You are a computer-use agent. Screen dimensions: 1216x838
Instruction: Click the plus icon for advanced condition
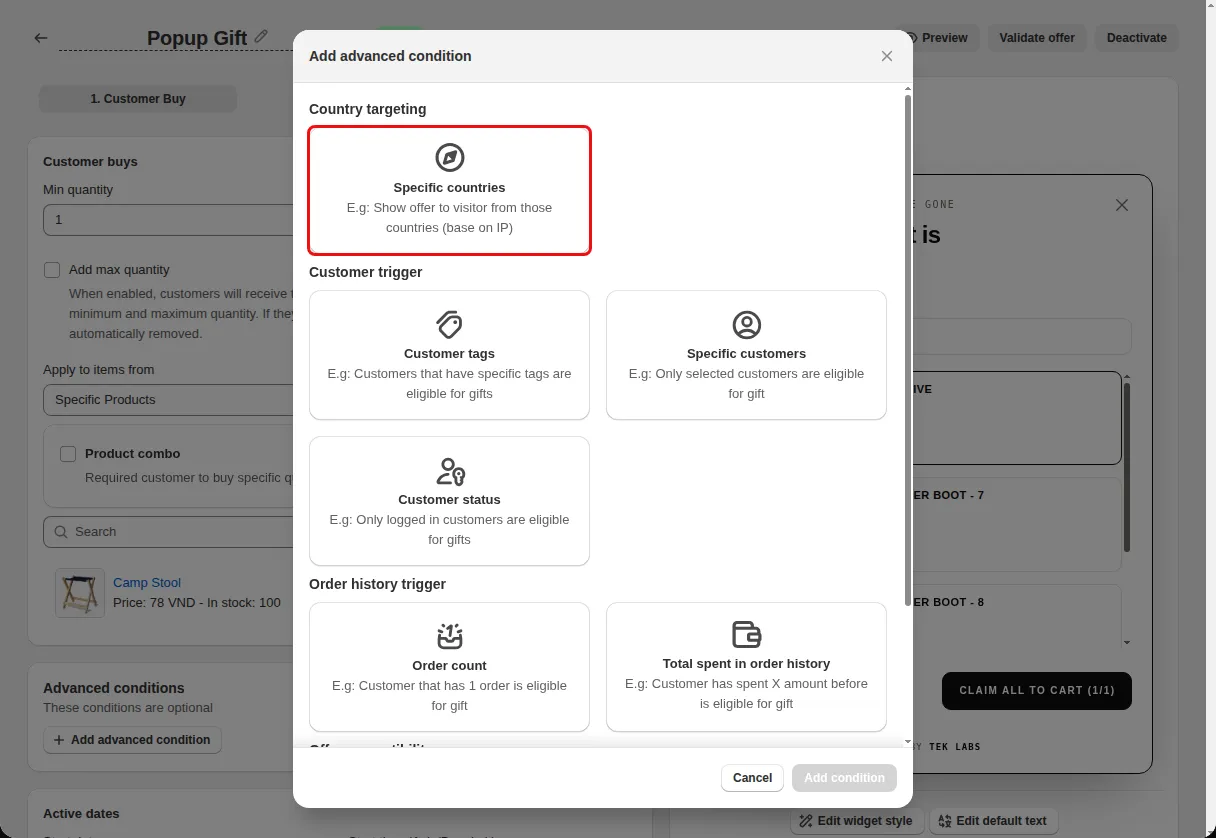coord(59,740)
